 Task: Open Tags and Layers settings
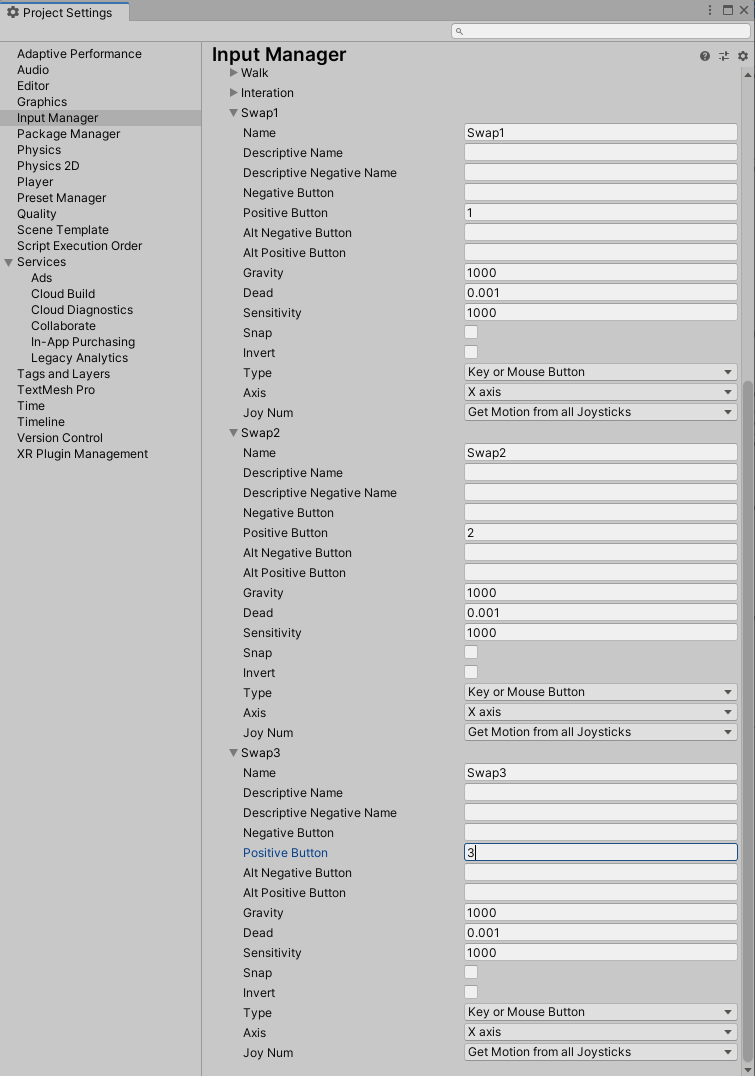pos(63,374)
